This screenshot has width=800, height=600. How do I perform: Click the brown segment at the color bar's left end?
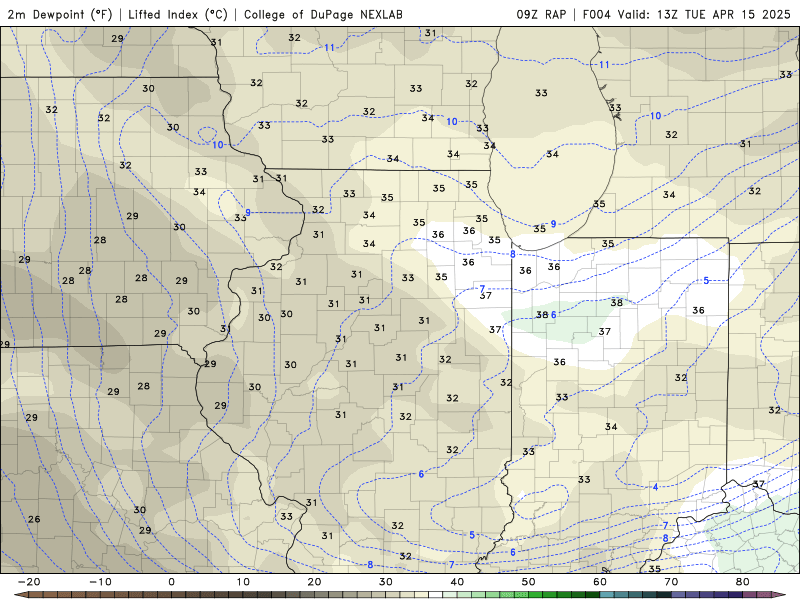coord(36,595)
